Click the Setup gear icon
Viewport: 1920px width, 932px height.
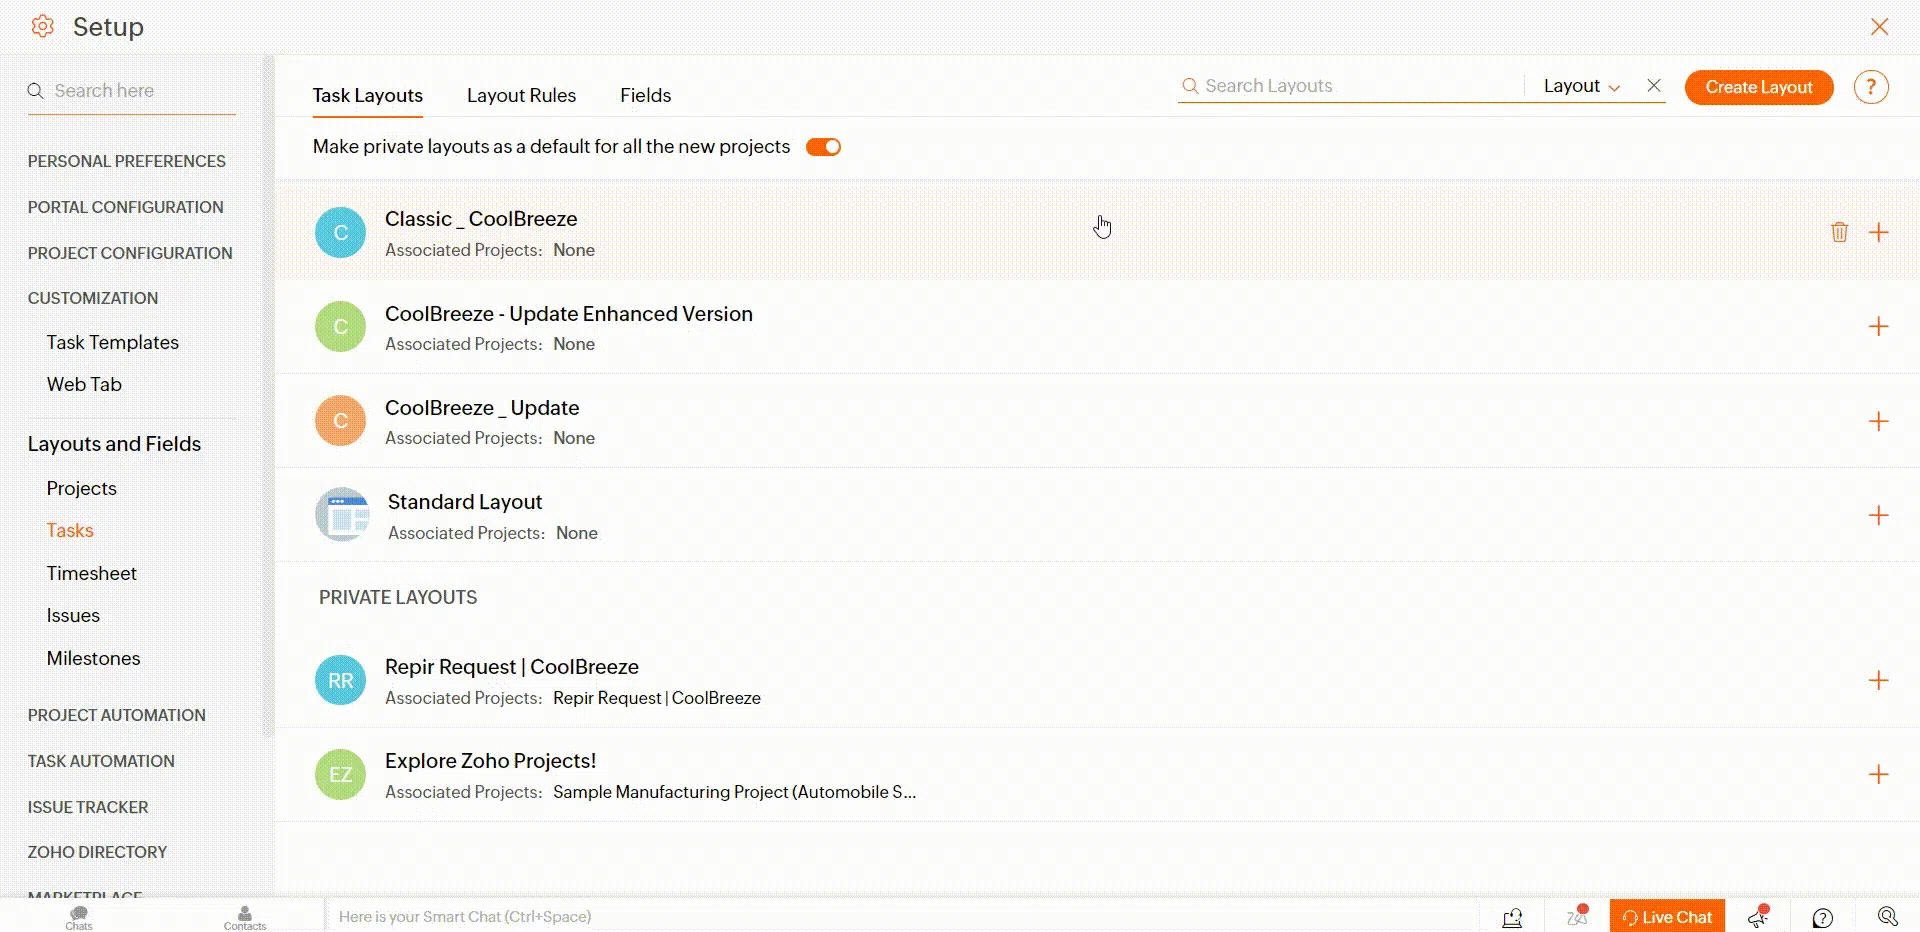click(42, 27)
